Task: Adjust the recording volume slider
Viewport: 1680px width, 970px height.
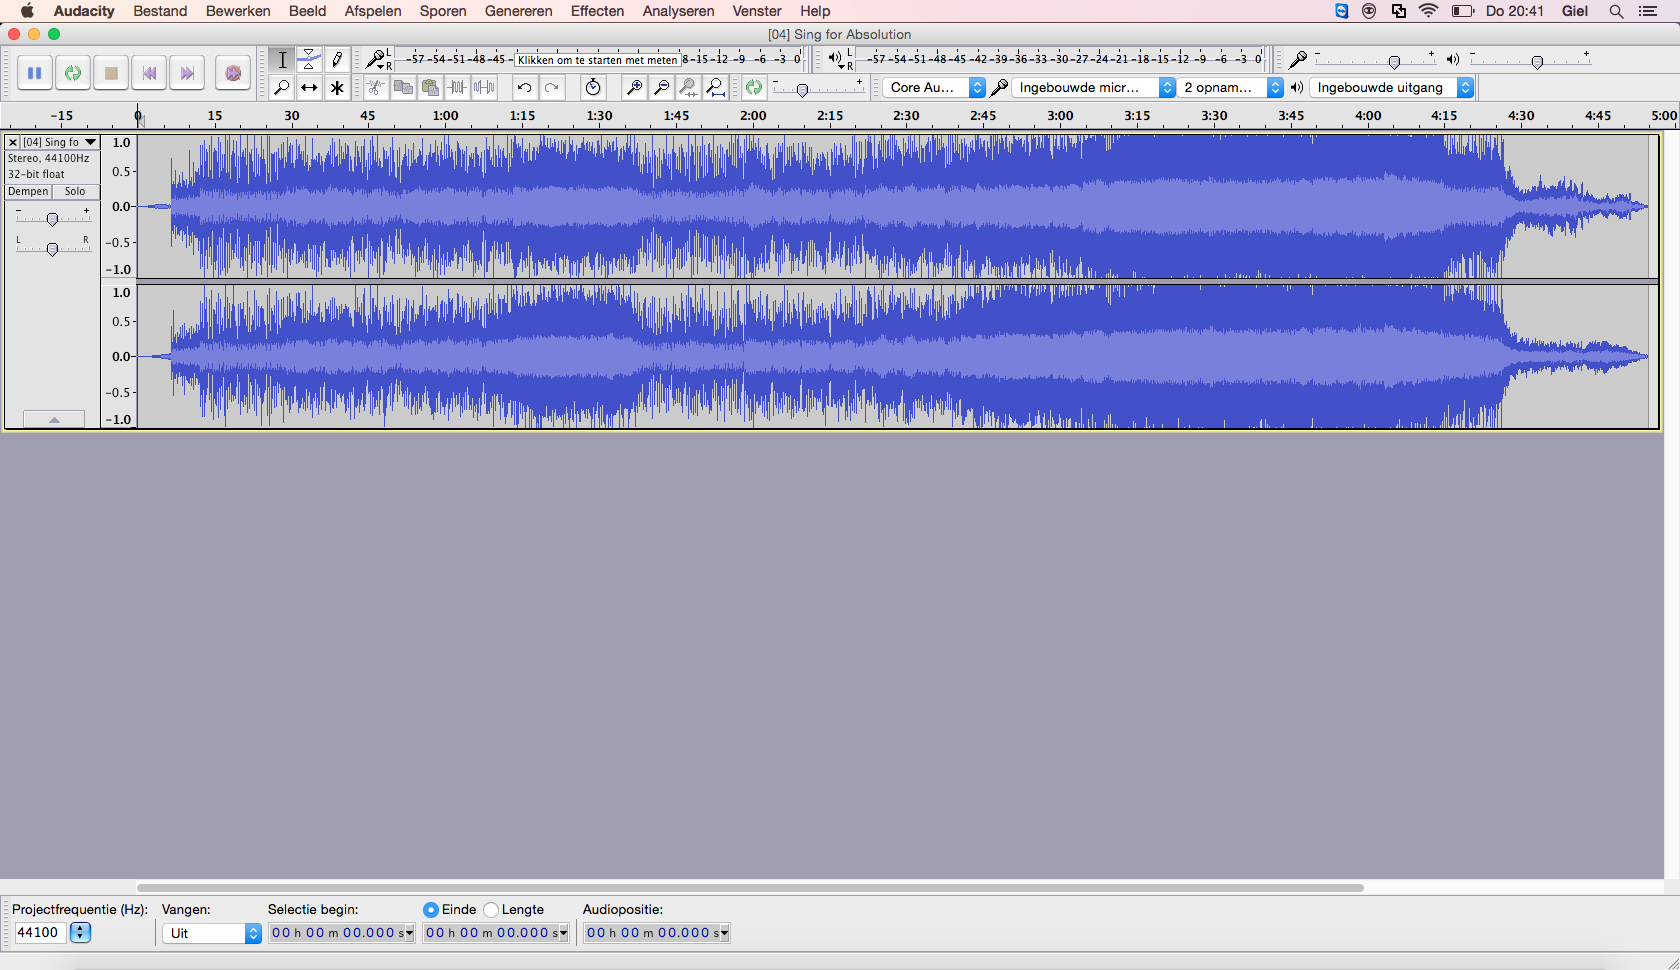Action: pyautogui.click(x=1394, y=62)
